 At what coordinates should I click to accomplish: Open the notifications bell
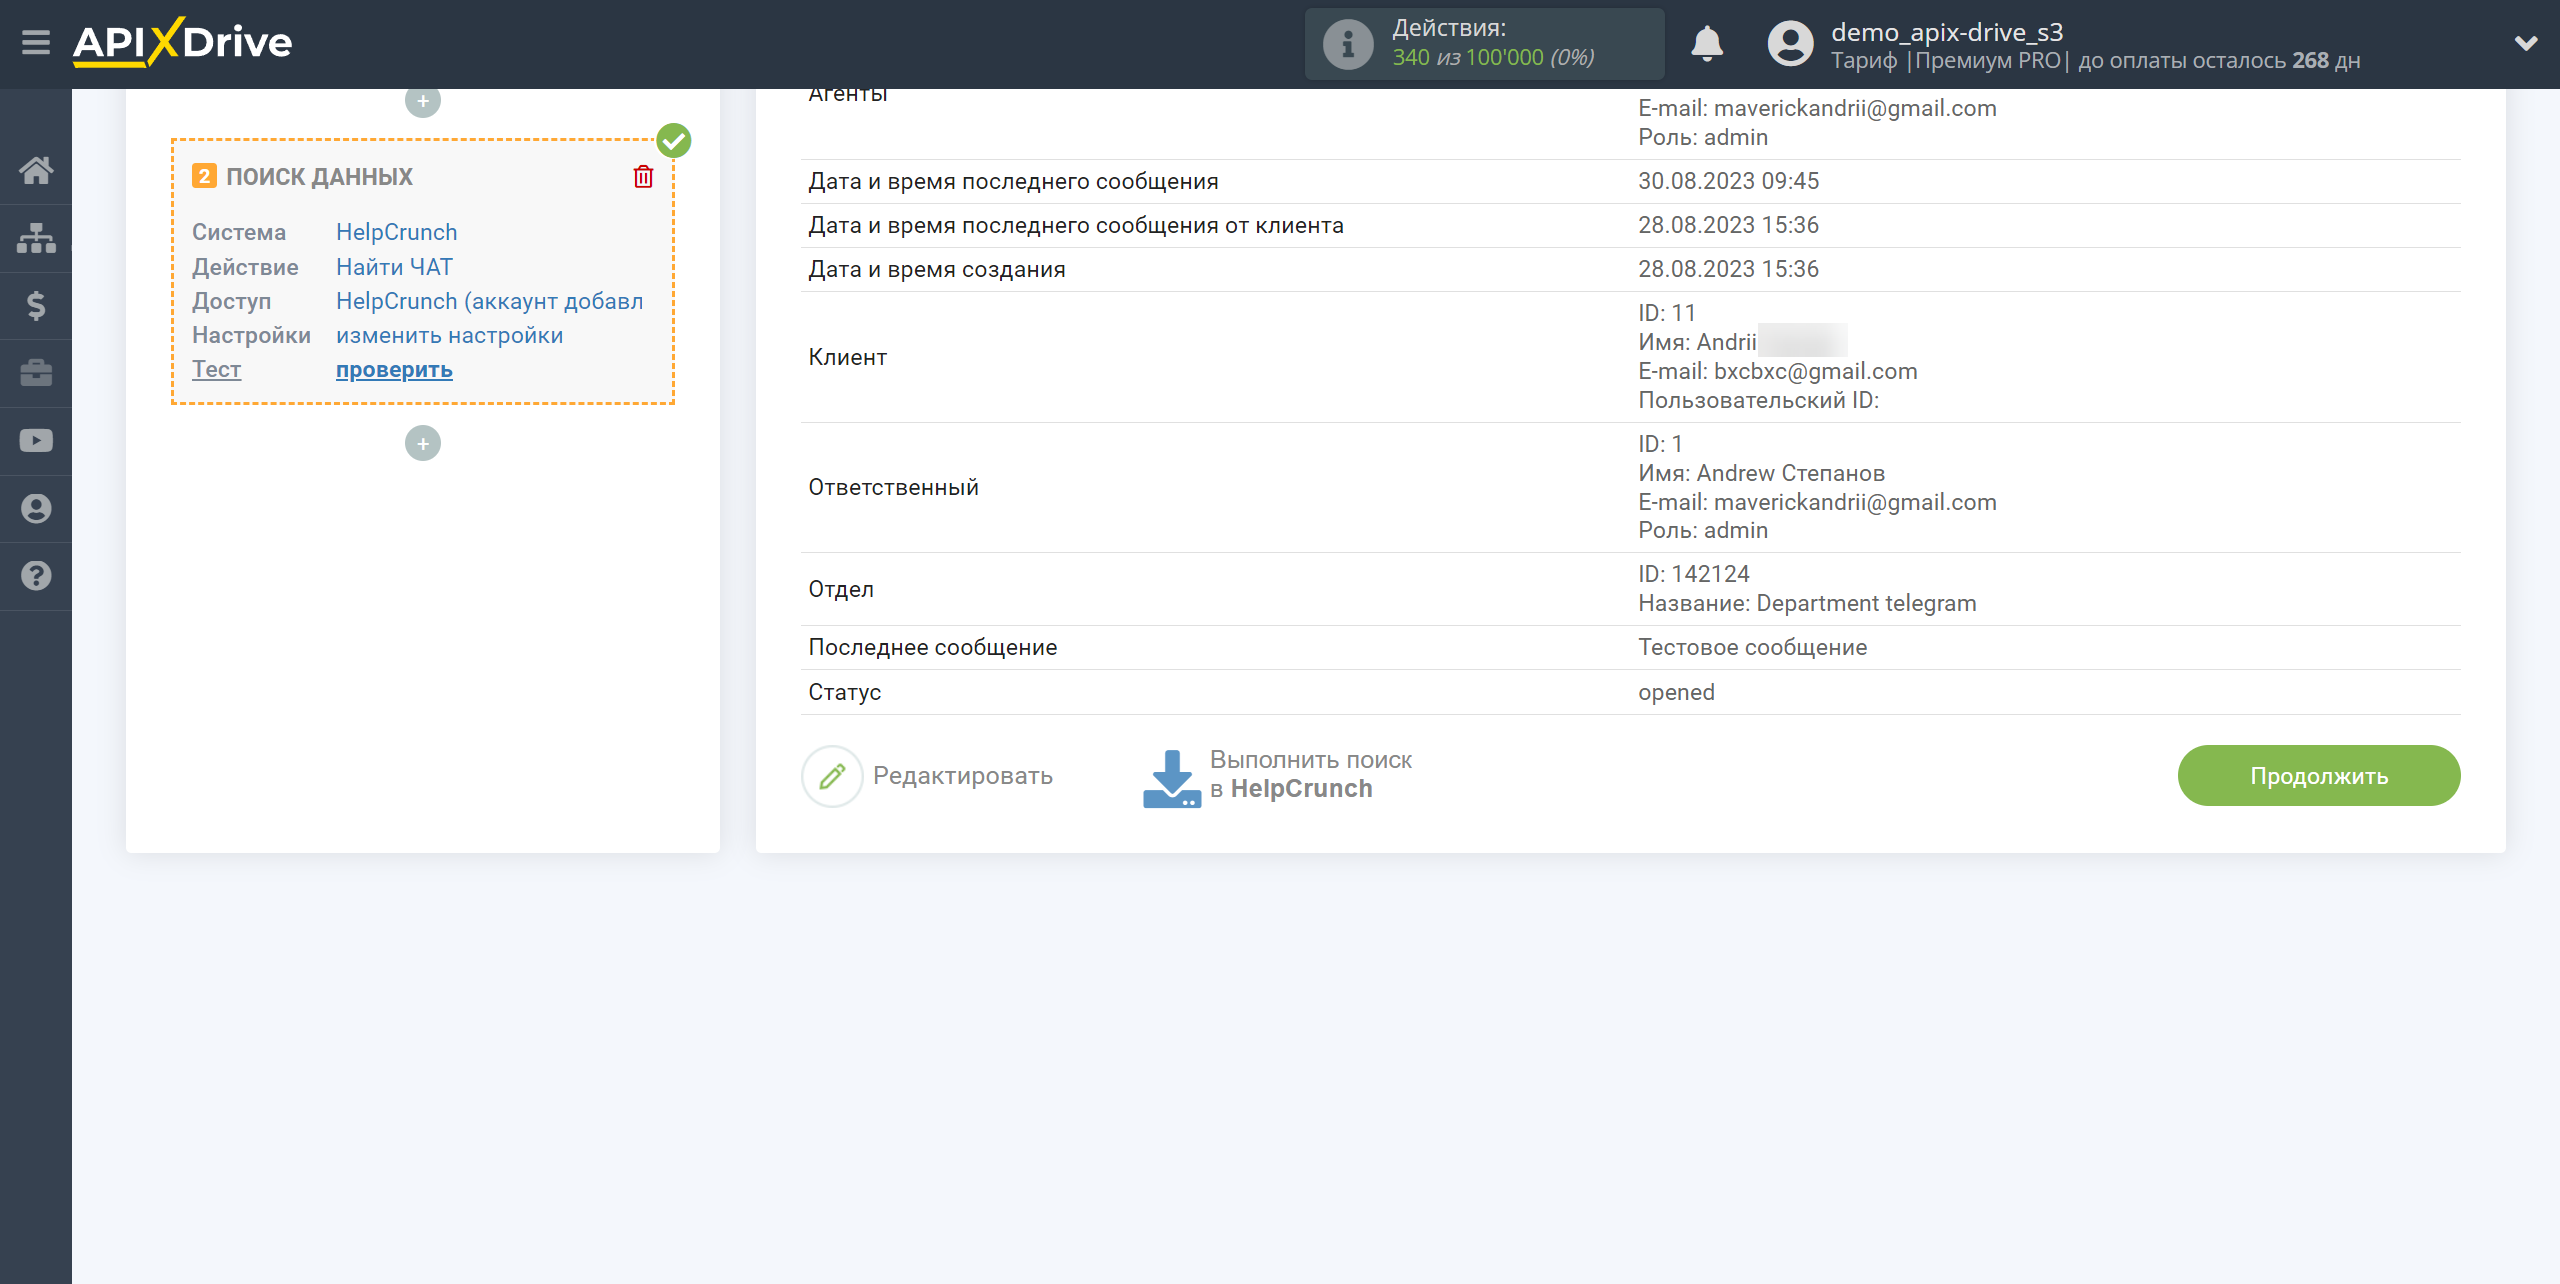click(1707, 44)
